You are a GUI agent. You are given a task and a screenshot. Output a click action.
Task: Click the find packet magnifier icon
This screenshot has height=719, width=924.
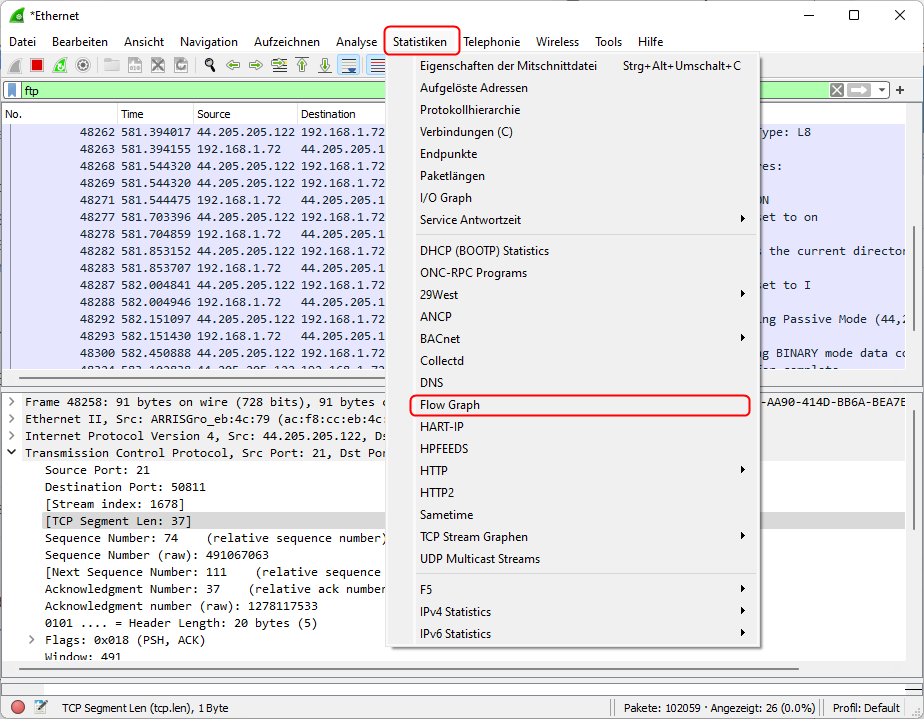(210, 65)
